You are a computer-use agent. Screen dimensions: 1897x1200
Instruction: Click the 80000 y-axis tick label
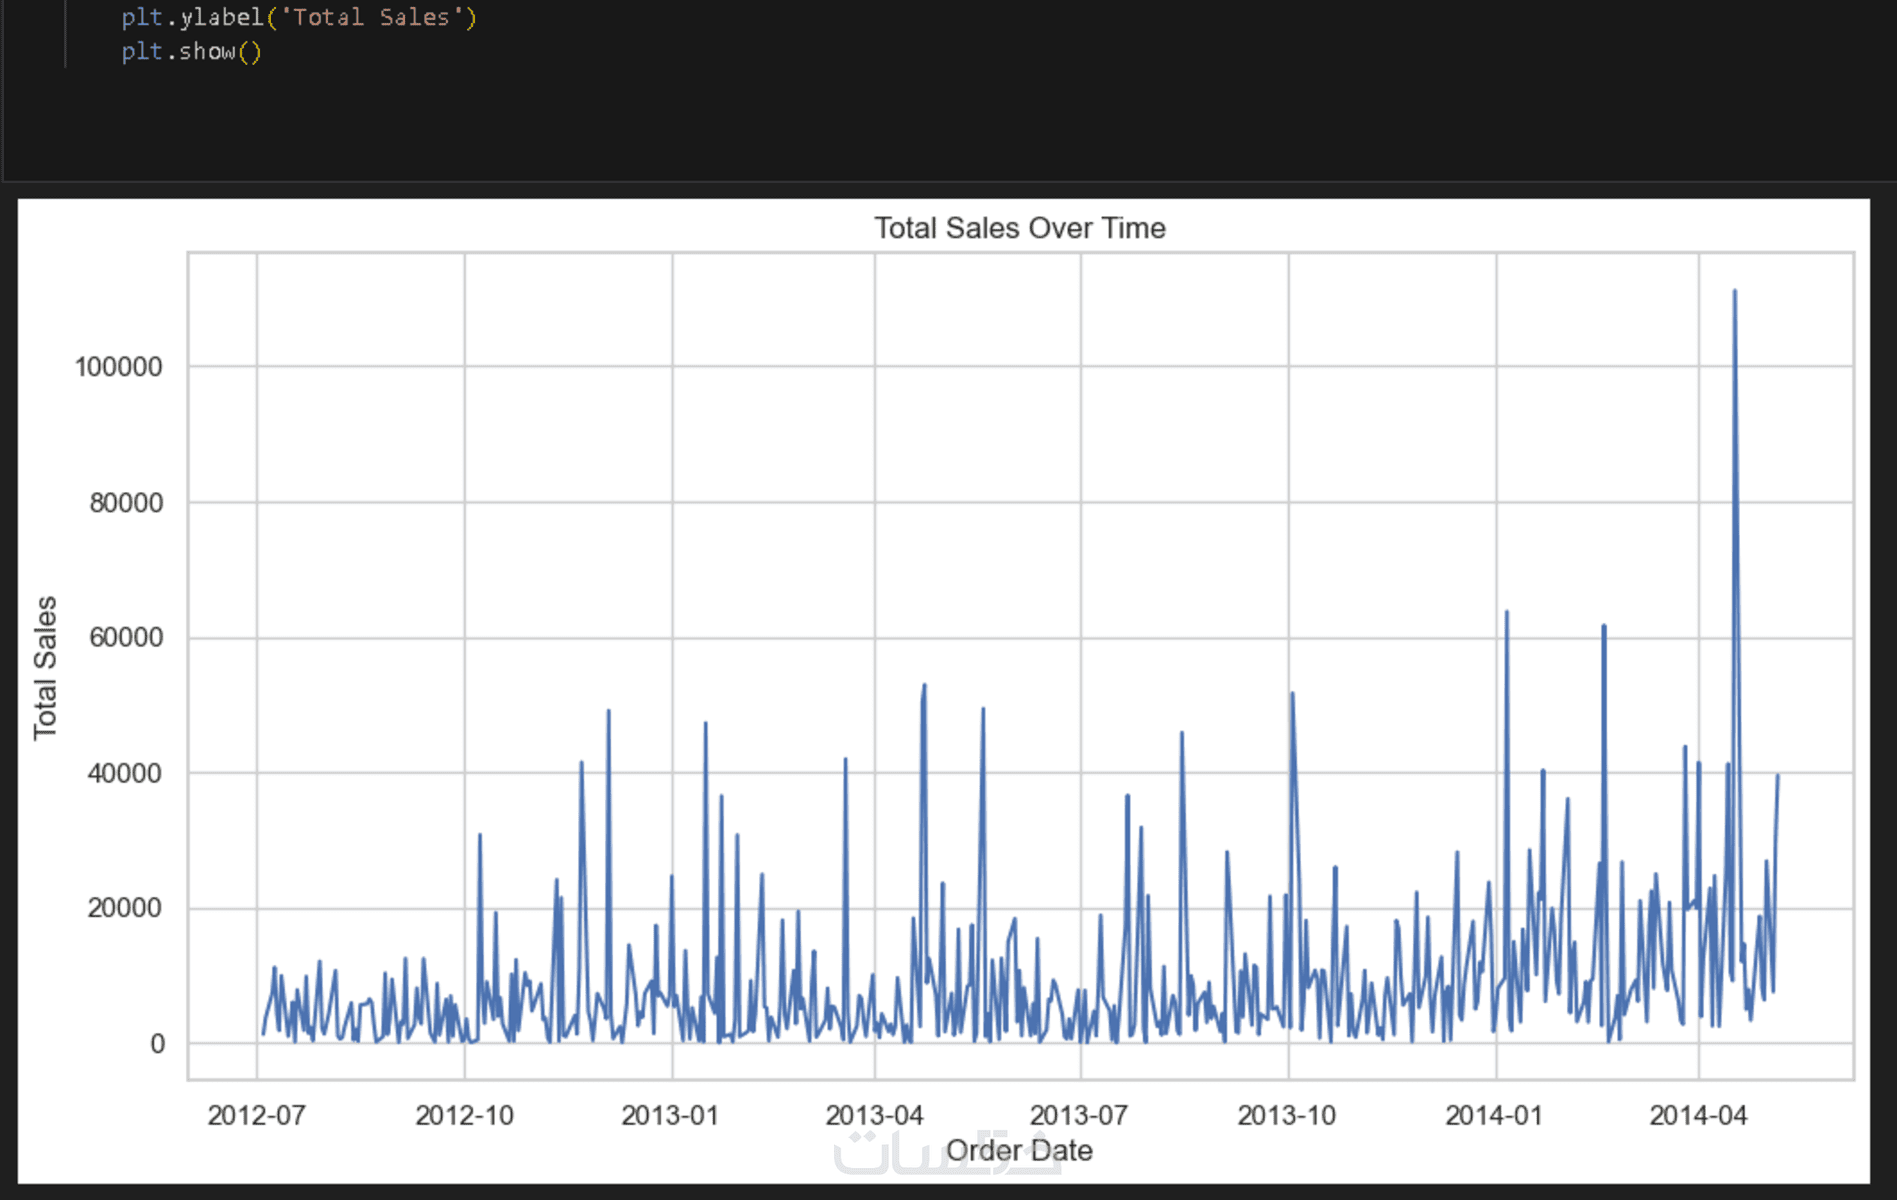tap(125, 502)
